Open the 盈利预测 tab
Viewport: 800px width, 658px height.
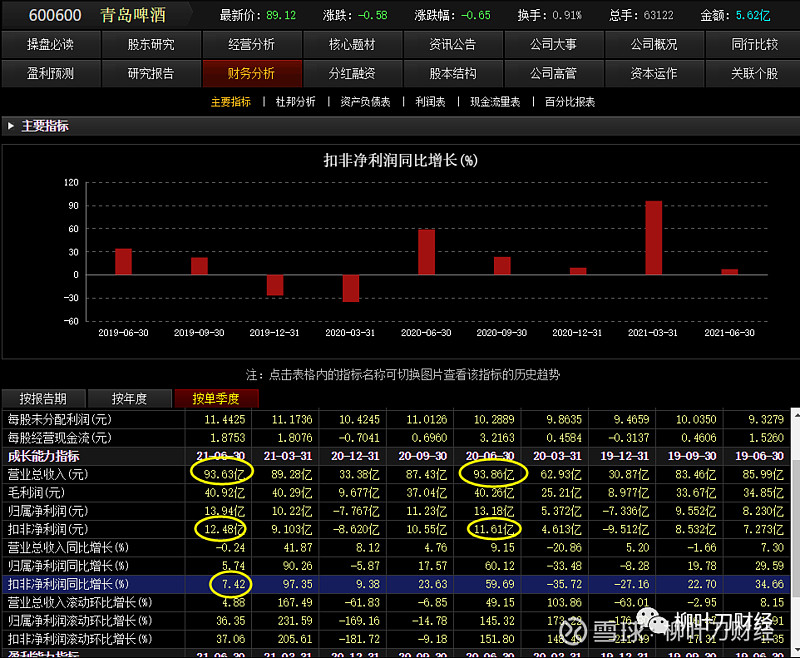tap(51, 73)
